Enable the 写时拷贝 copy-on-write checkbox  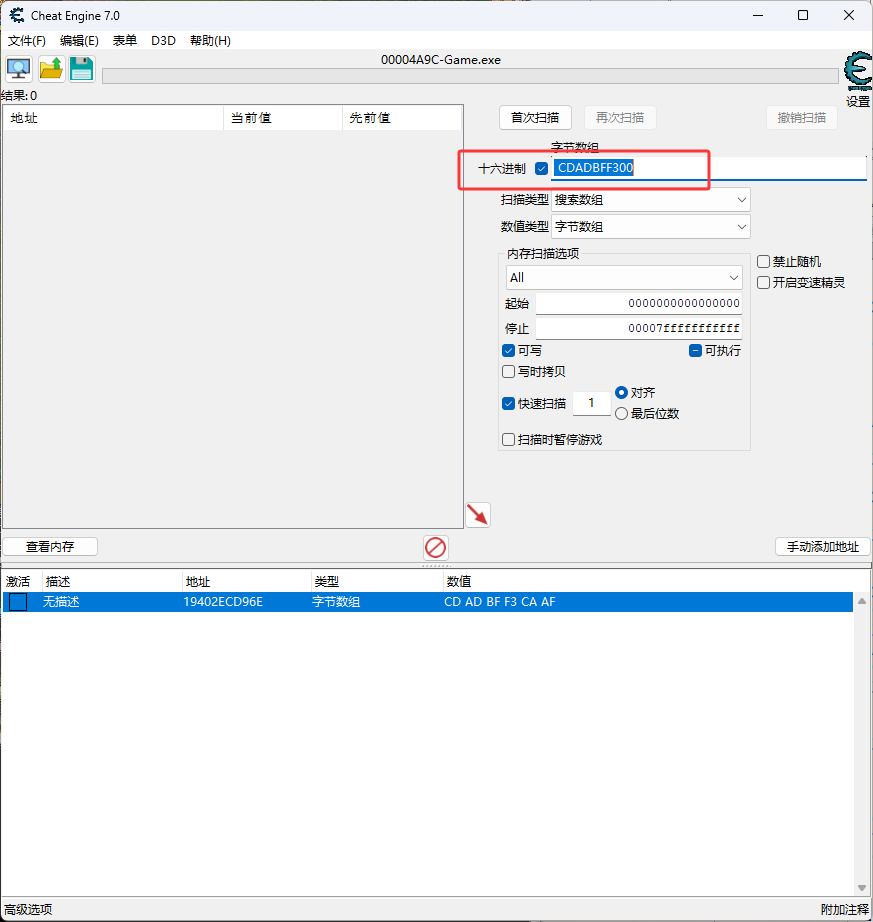click(509, 372)
